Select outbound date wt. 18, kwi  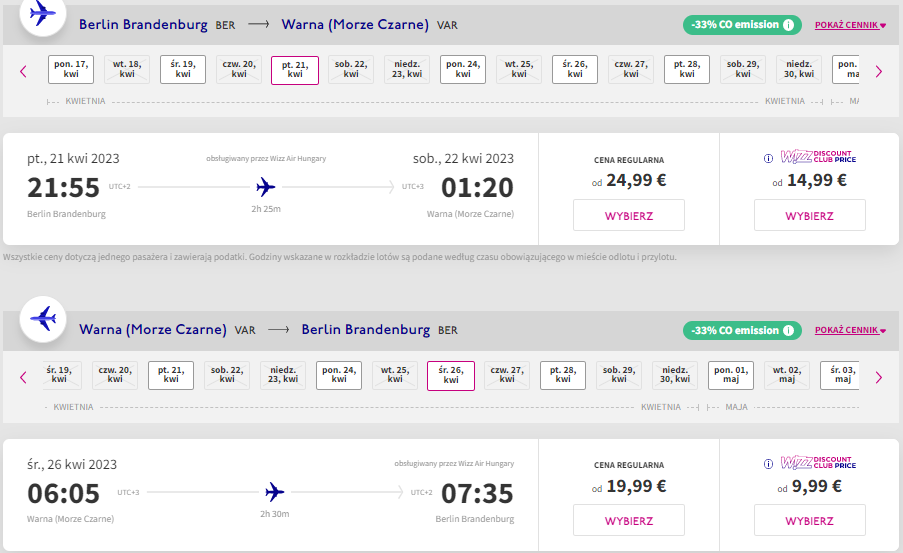point(127,70)
